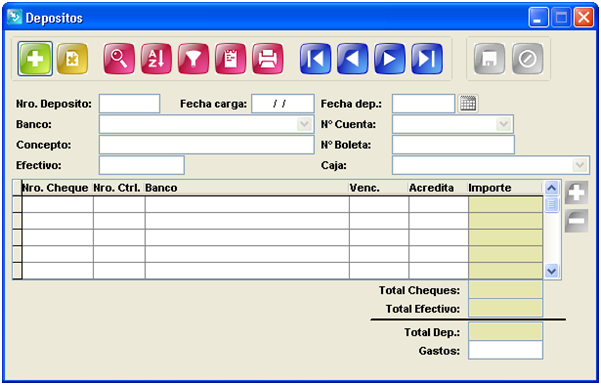Open the search magnifier tool

pos(119,59)
